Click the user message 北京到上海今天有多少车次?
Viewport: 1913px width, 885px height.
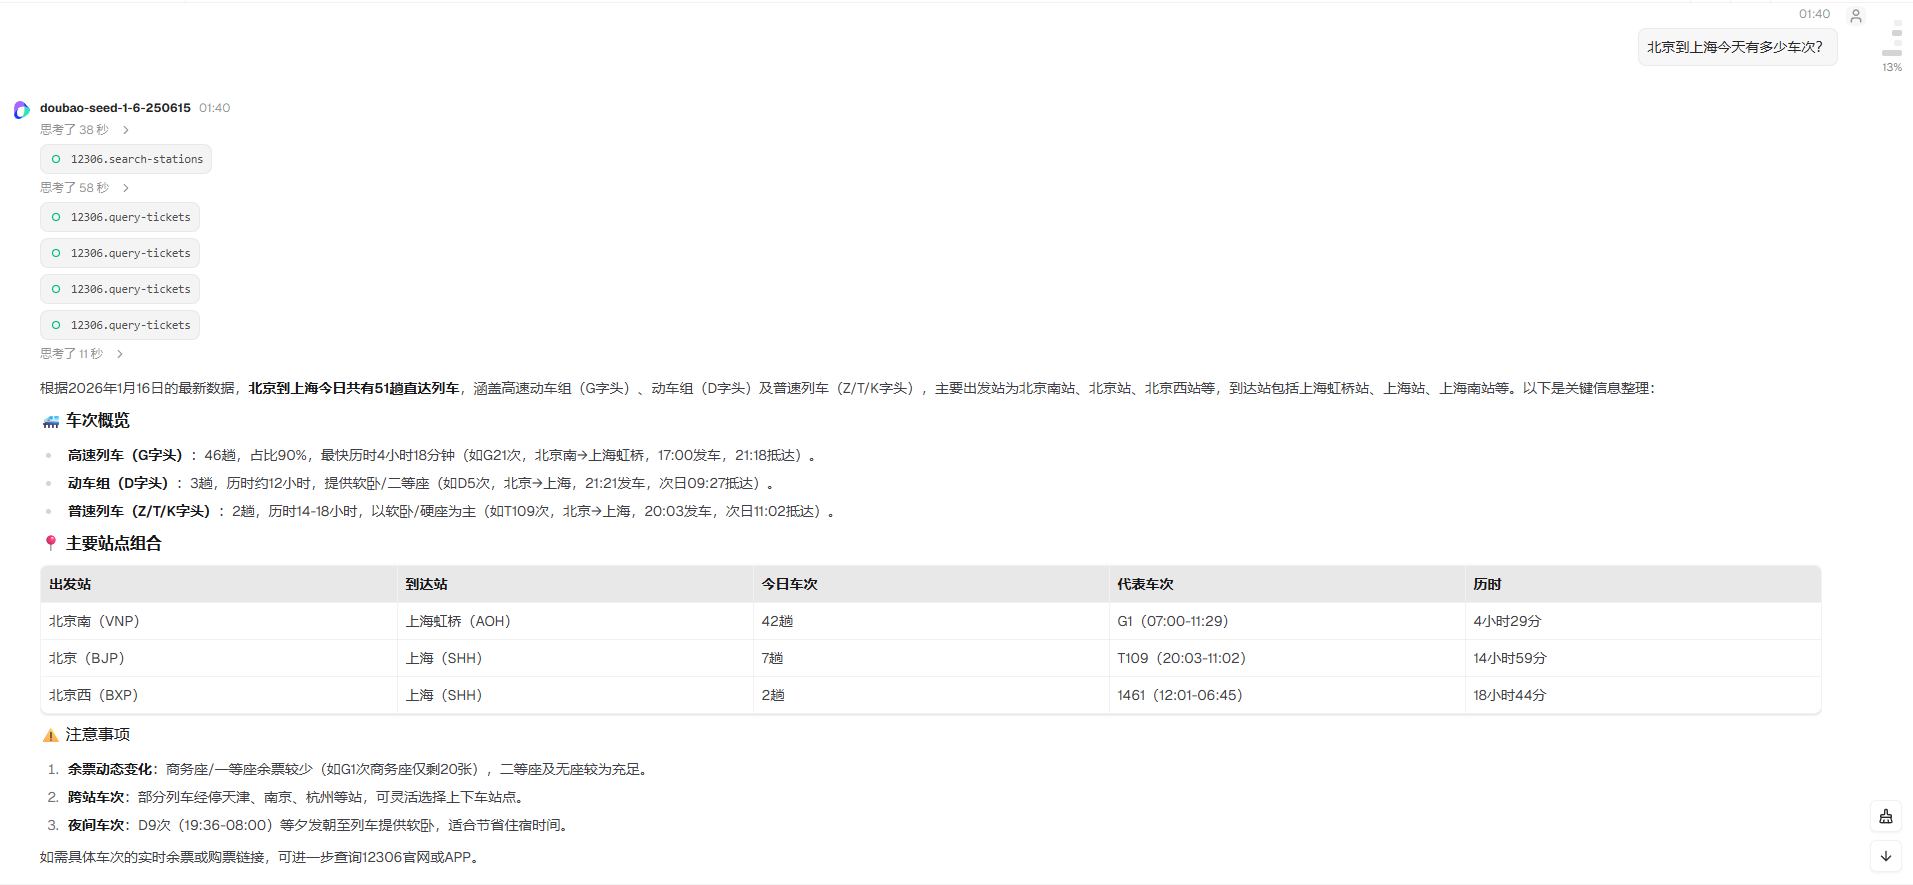click(1737, 47)
